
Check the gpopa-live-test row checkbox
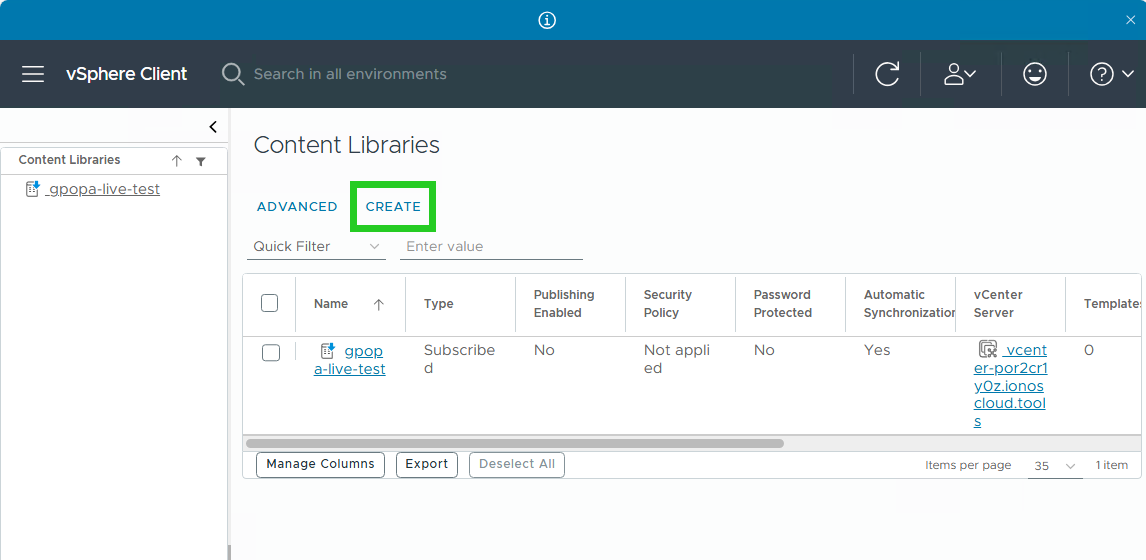pos(271,352)
